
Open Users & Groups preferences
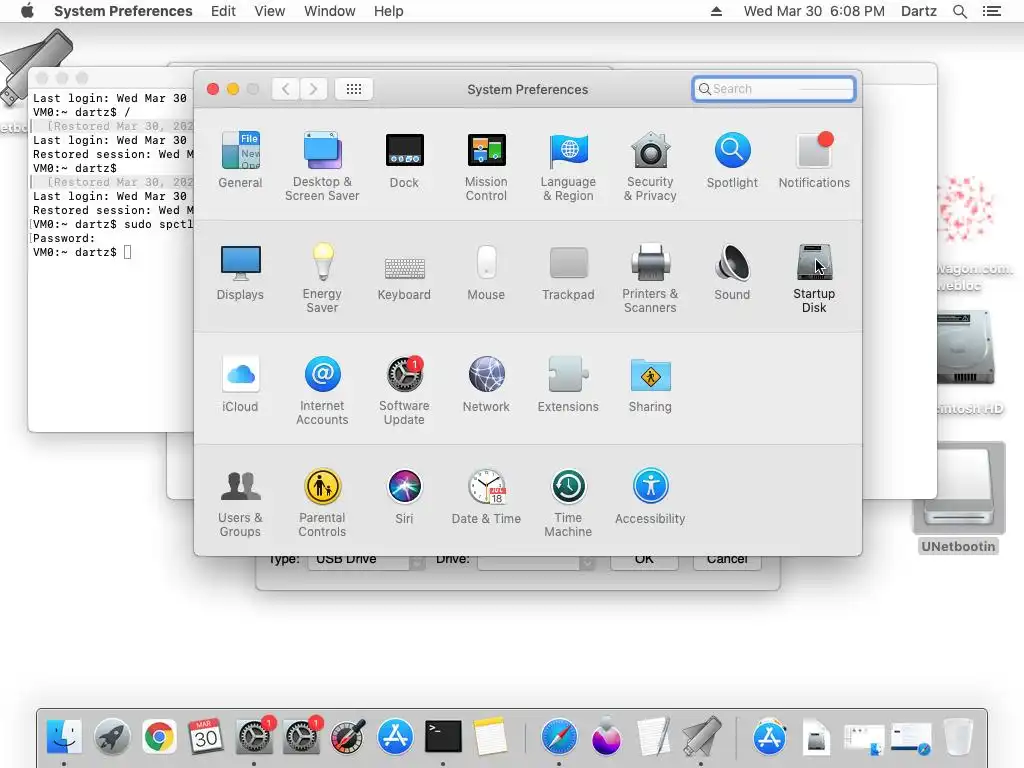[x=240, y=503]
